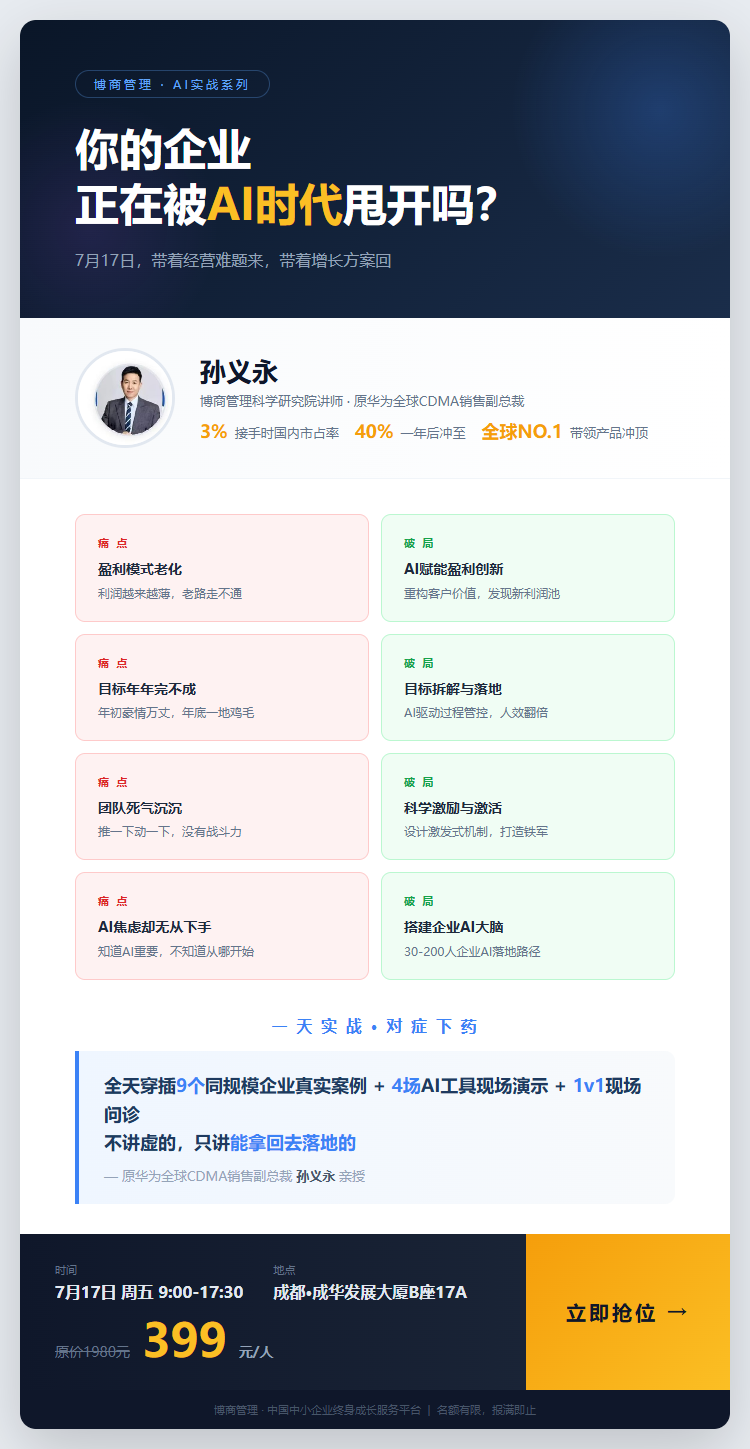
Task: Select the 科学激励与激活 solution card
Action: 528,806
